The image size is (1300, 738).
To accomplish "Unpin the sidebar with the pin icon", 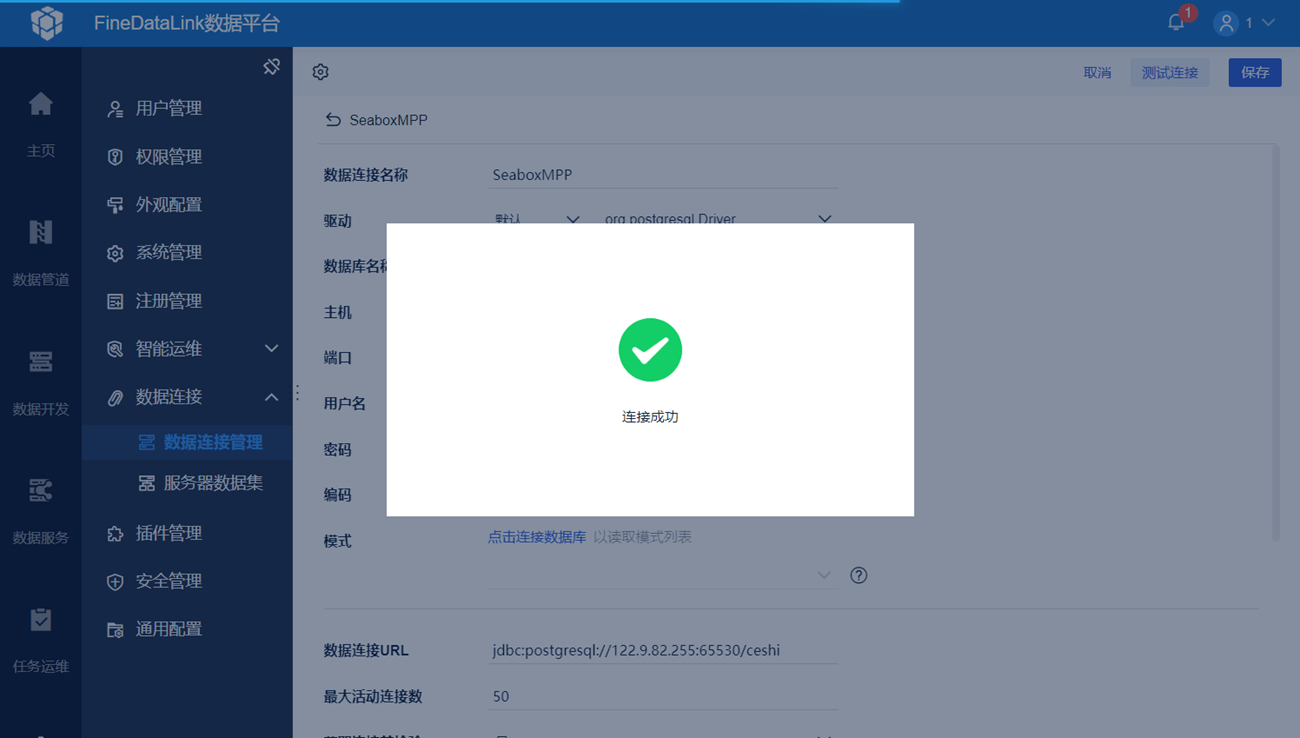I will click(x=271, y=66).
